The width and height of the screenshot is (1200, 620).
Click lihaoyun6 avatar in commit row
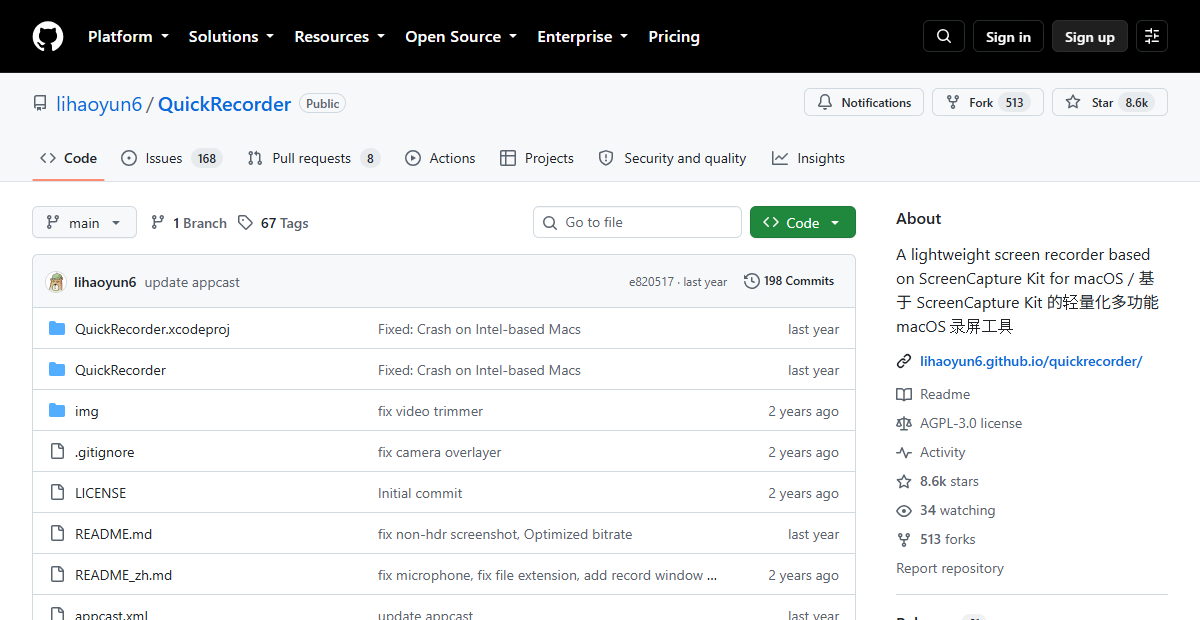(x=56, y=282)
